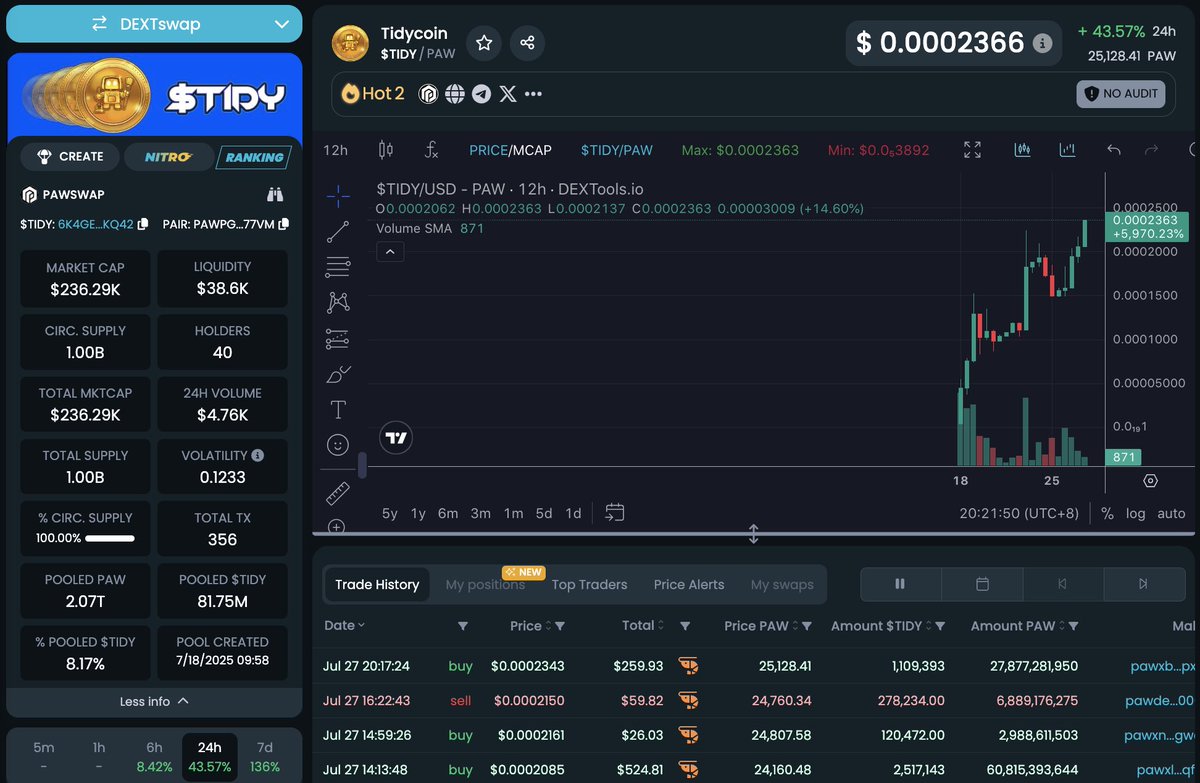Viewport: 1200px width, 783px height.
Task: Open 12h chart interval dropdown
Action: pyautogui.click(x=335, y=150)
